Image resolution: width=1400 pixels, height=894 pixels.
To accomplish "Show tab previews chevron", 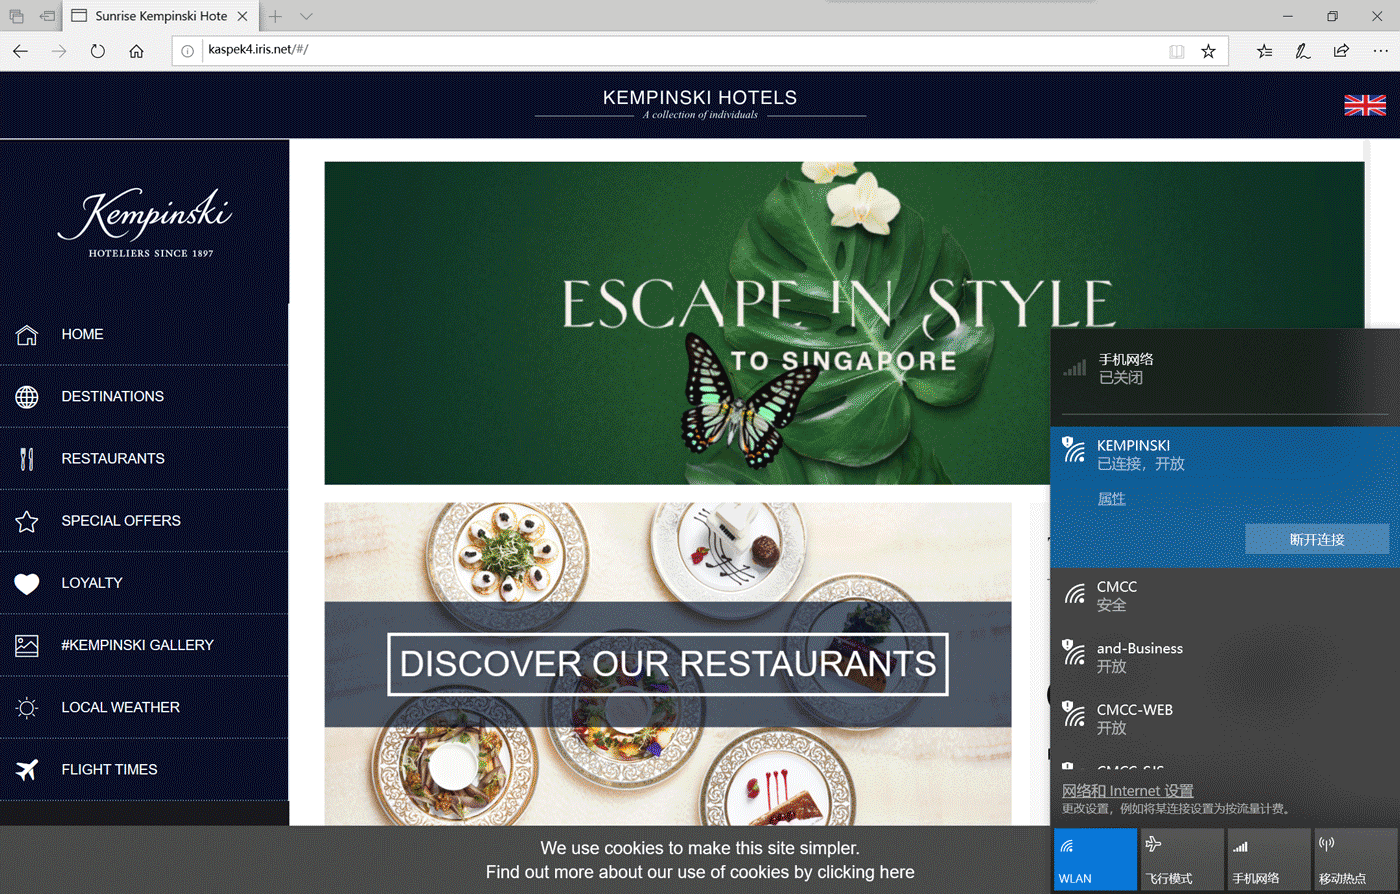I will pos(306,16).
